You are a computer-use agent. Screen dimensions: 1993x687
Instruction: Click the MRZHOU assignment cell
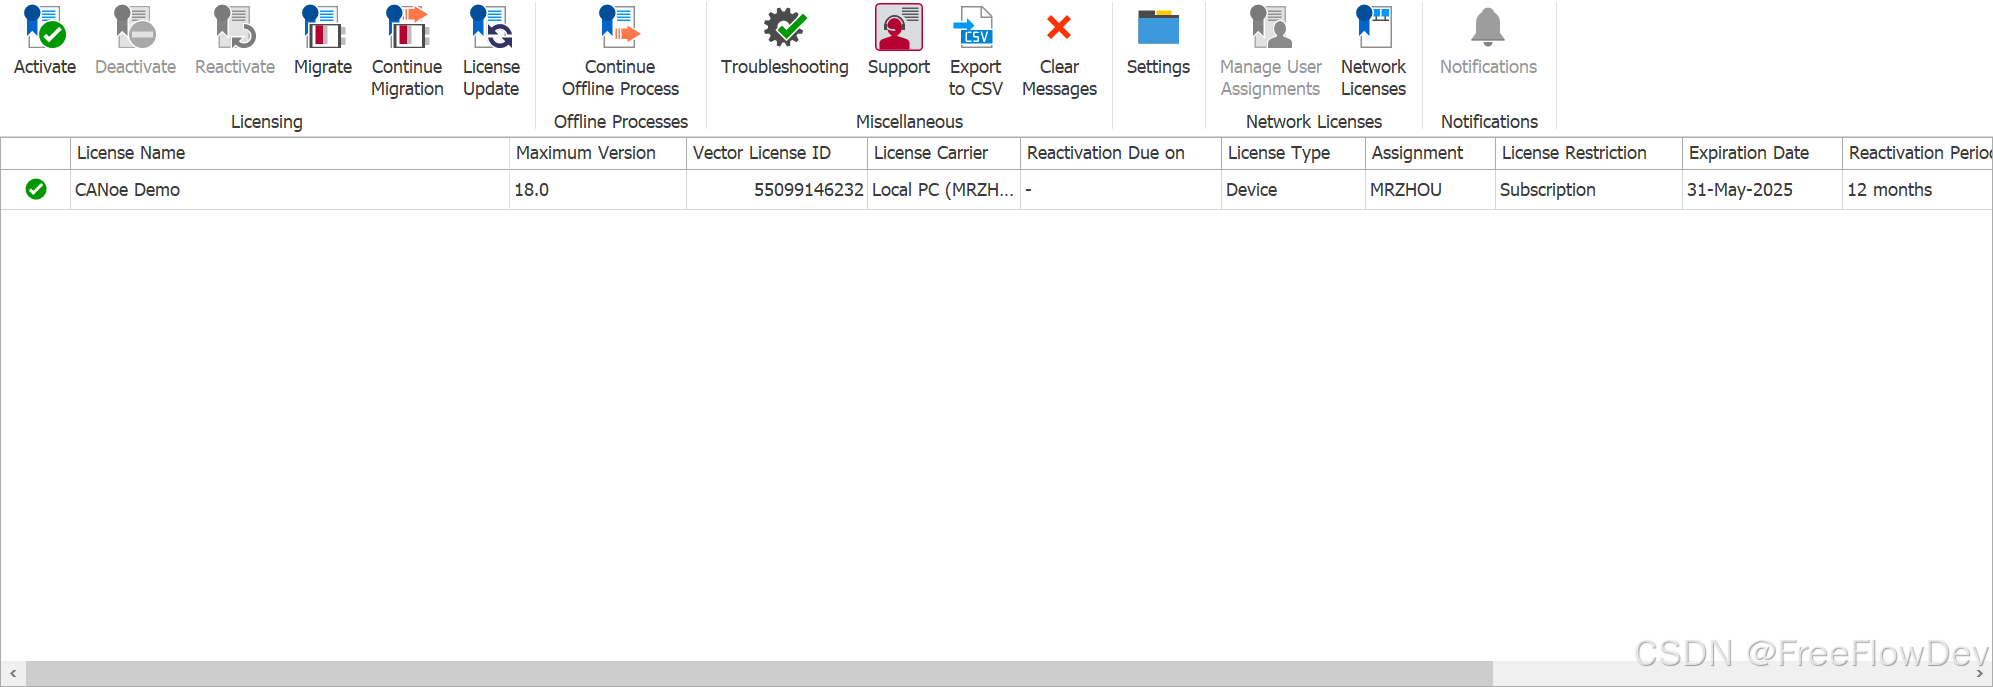coord(1431,190)
